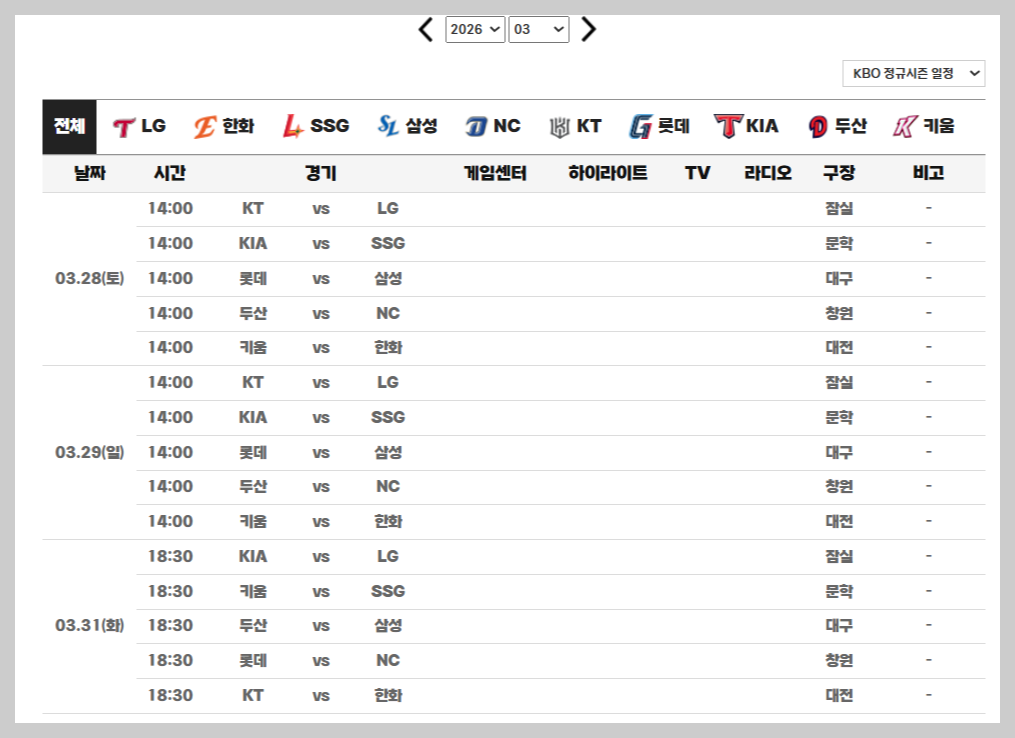Click the 하이라이트 column header
This screenshot has height=738, width=1015.
click(x=608, y=173)
